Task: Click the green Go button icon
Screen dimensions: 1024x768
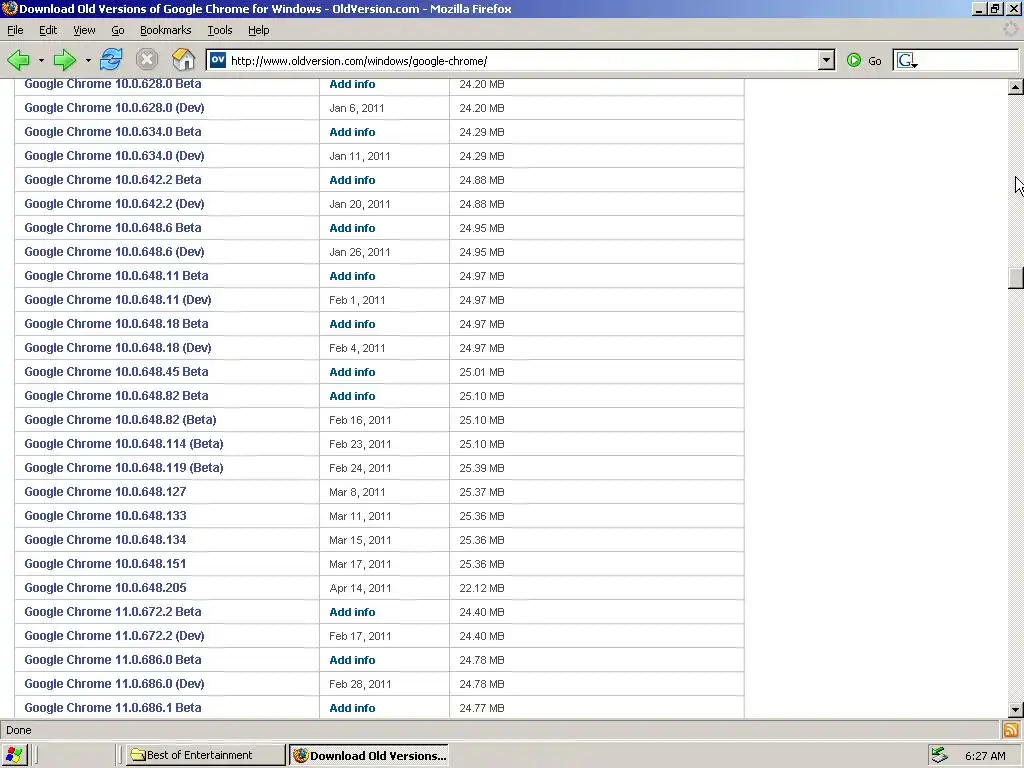Action: click(854, 60)
